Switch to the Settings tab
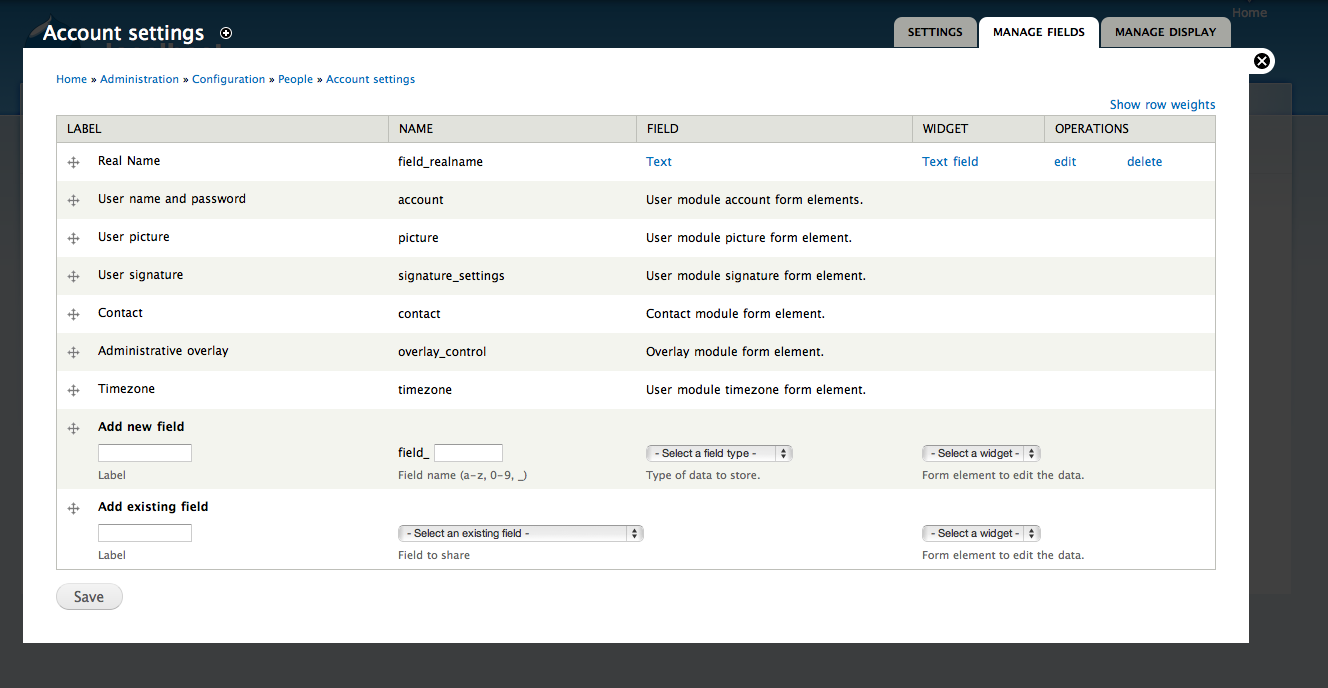This screenshot has width=1328, height=688. [934, 32]
